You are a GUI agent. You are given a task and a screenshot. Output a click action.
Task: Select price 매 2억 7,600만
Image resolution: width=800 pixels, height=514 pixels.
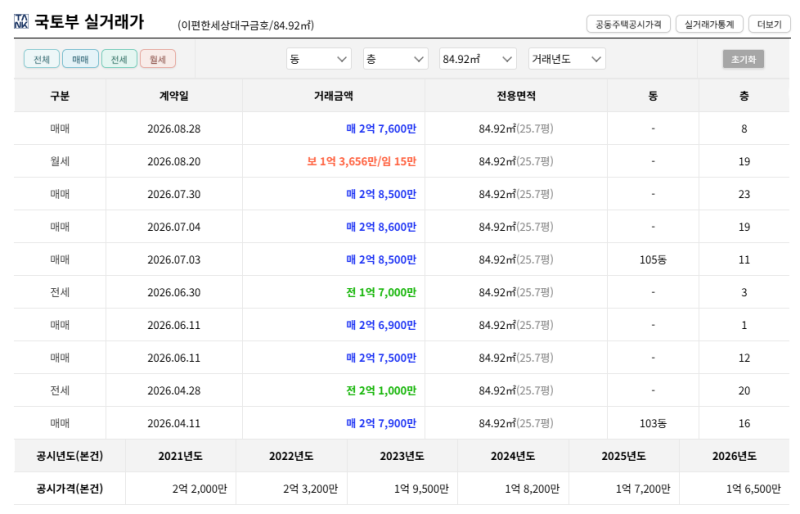(x=381, y=129)
